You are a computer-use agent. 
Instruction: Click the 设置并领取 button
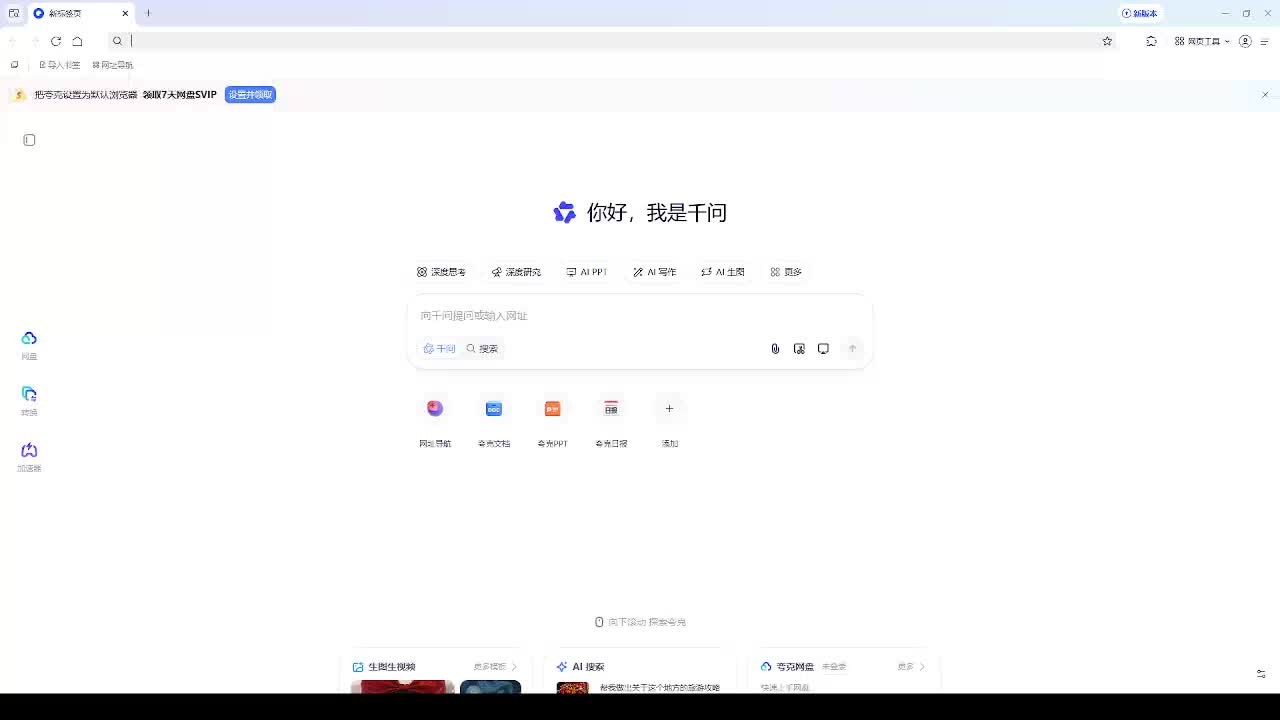pyautogui.click(x=250, y=95)
